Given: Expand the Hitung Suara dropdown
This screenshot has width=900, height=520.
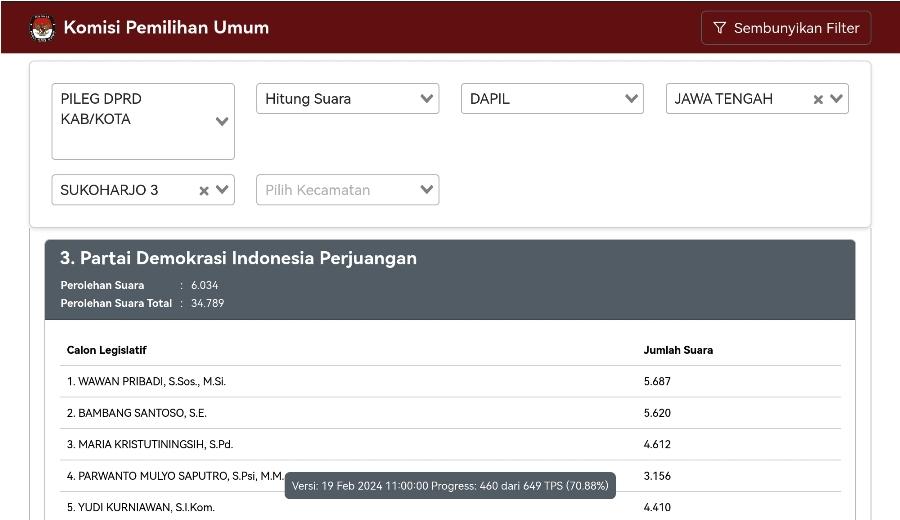Looking at the screenshot, I should click(x=347, y=99).
